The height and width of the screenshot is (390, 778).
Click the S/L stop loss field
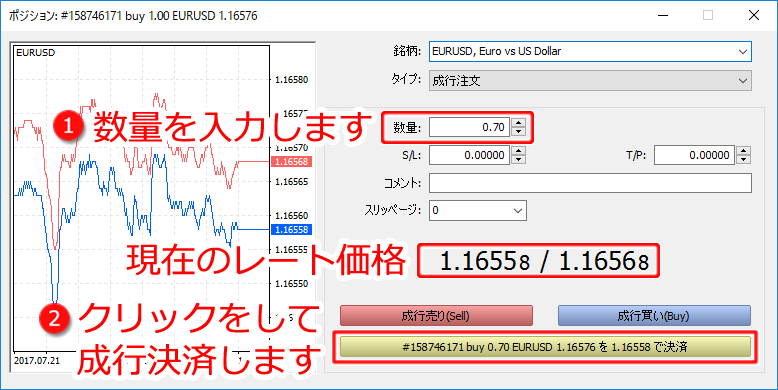469,155
